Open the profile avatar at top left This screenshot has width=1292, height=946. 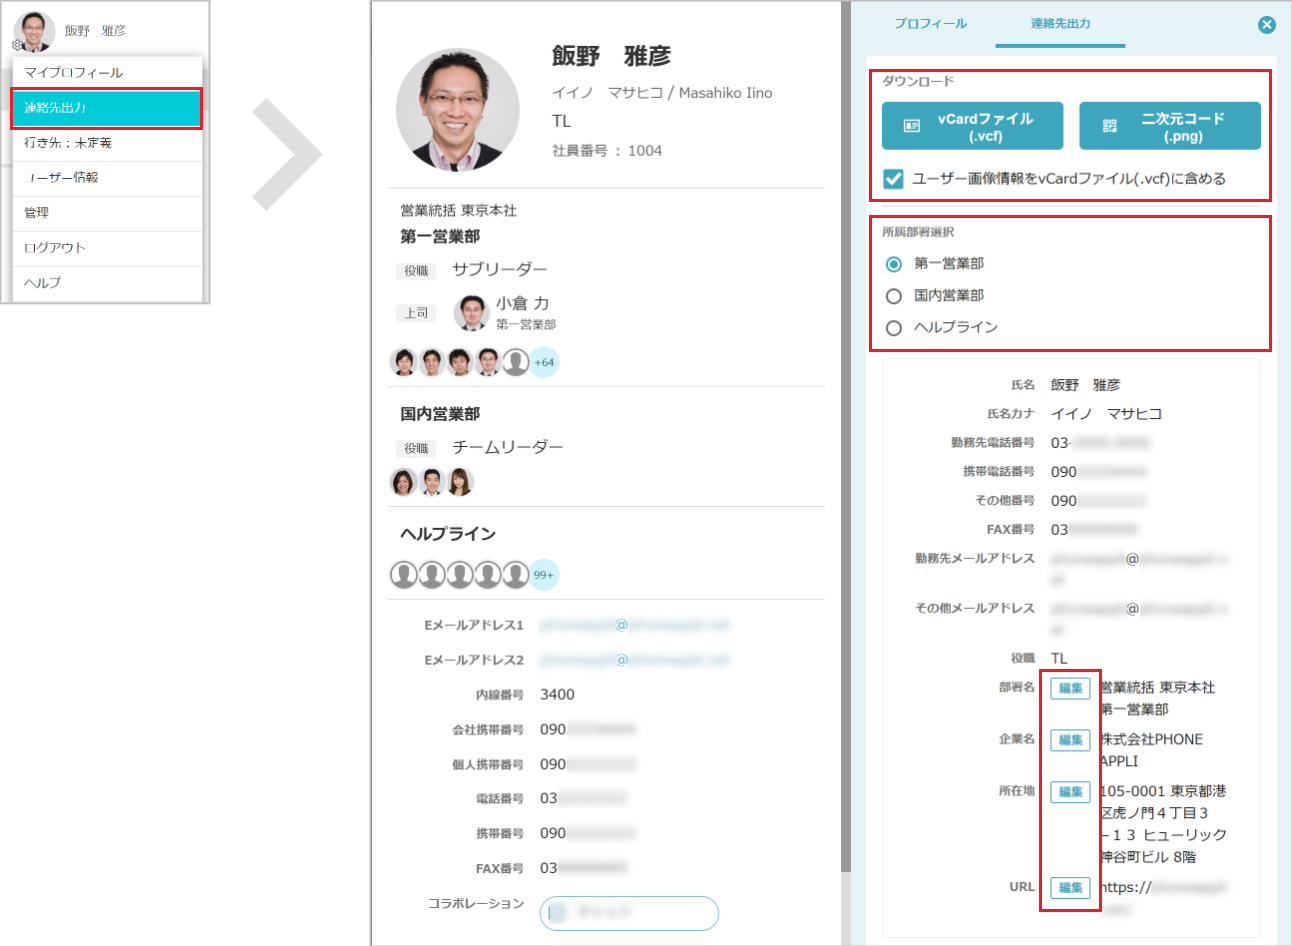tap(34, 29)
